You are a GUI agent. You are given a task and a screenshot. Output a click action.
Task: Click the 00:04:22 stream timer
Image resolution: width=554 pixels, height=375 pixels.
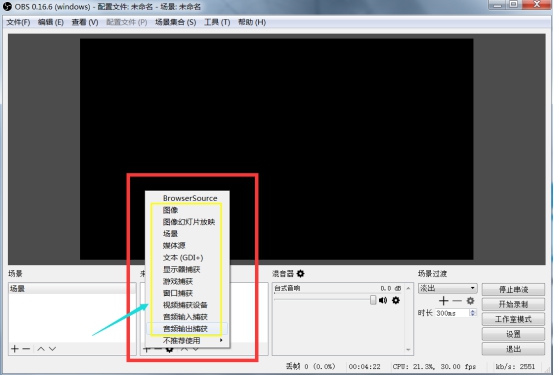(x=364, y=367)
